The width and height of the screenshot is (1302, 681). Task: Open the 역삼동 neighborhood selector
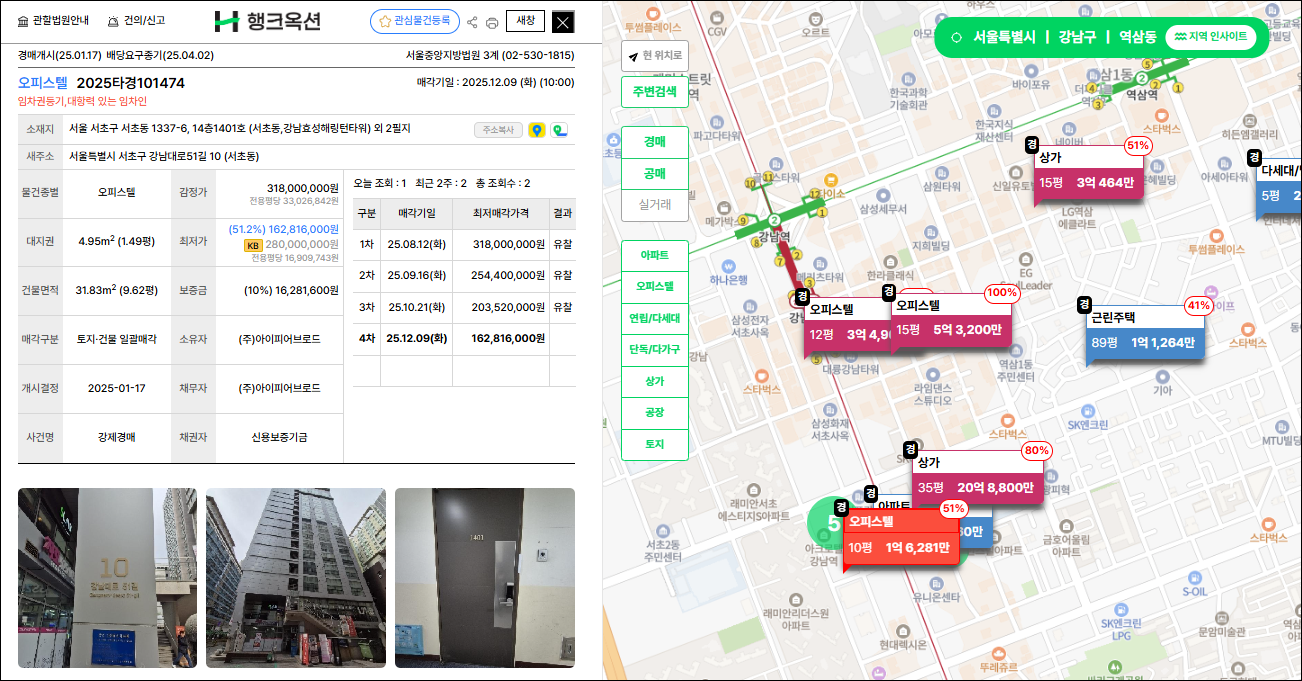coord(1138,37)
